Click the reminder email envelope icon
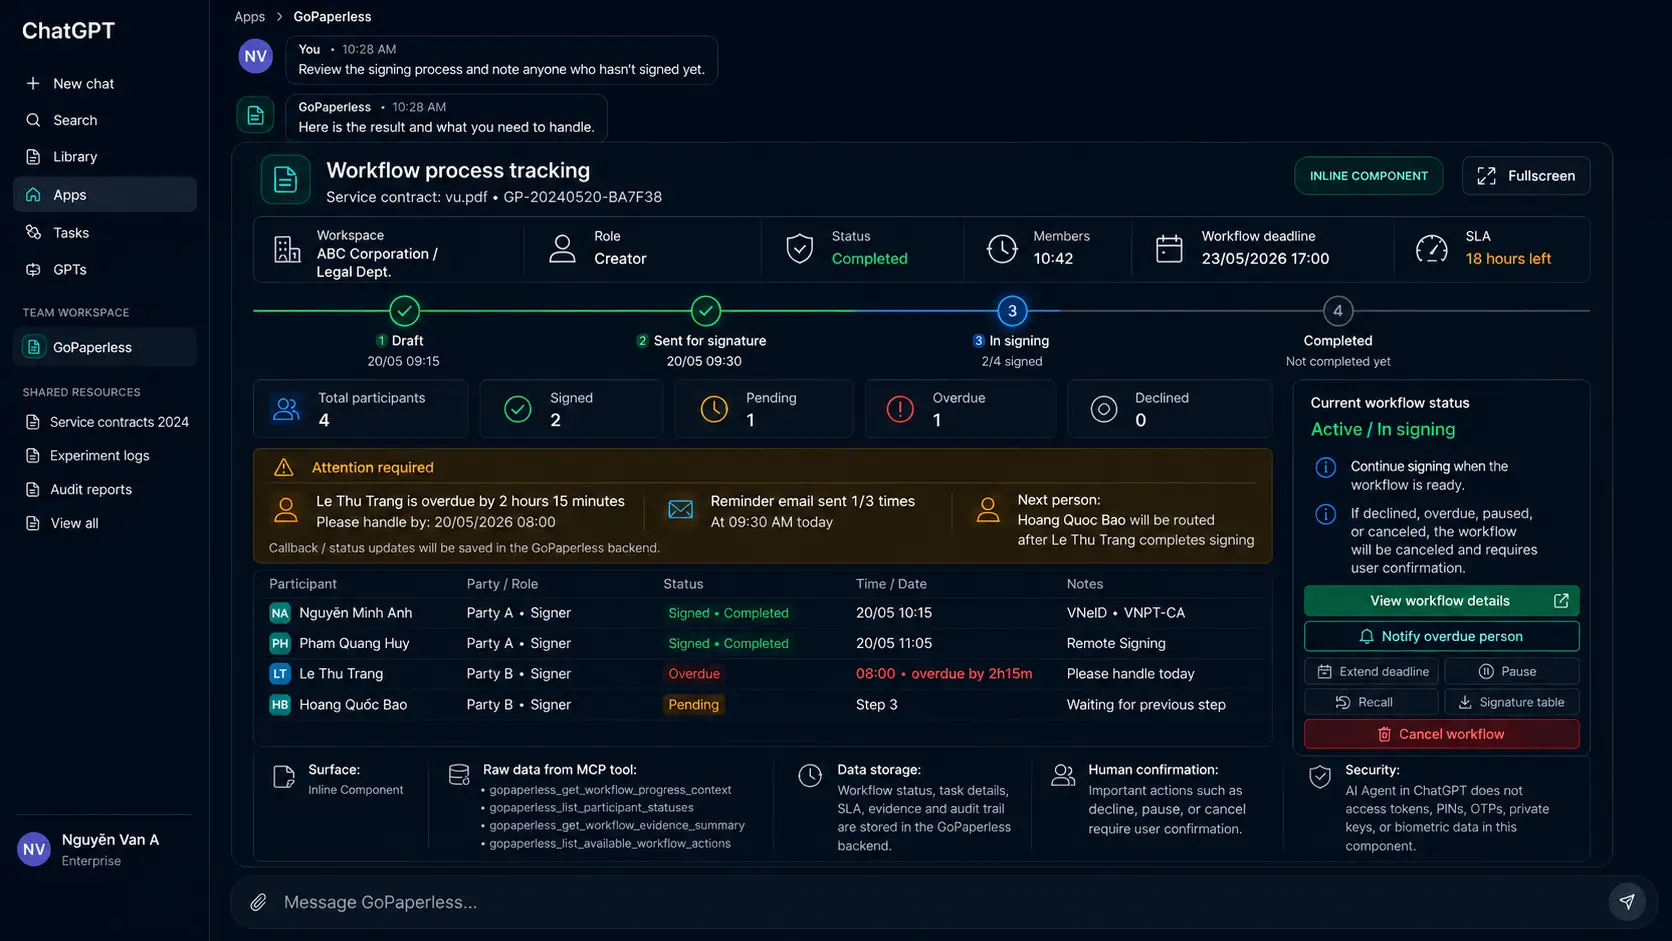The width and height of the screenshot is (1672, 941). [x=680, y=510]
